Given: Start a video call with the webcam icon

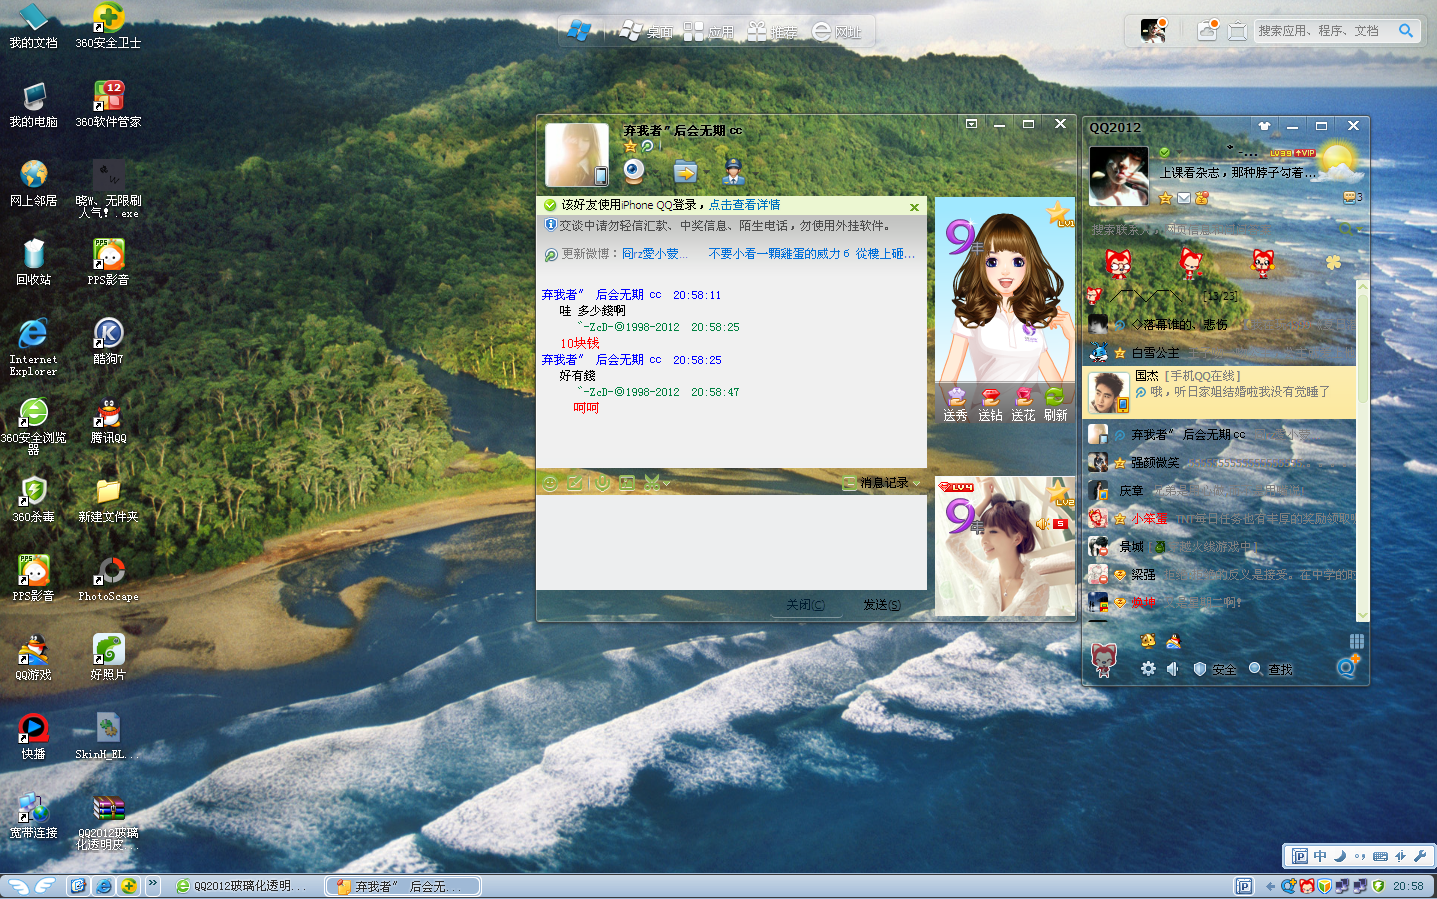Looking at the screenshot, I should tap(634, 171).
